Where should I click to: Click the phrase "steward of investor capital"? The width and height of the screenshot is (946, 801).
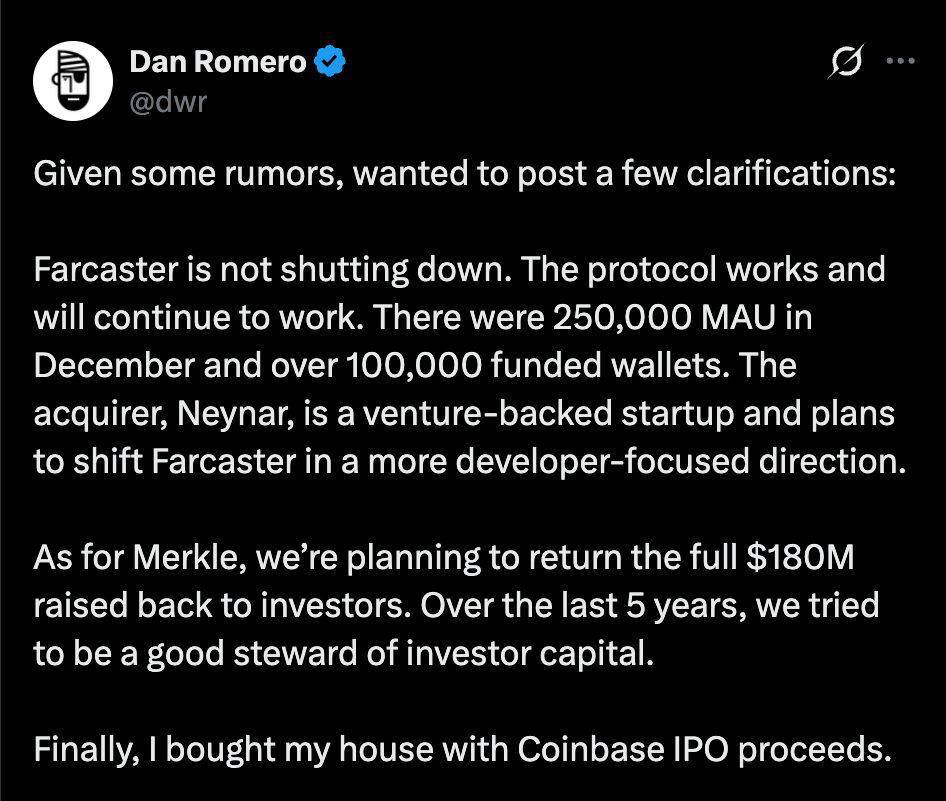(x=476, y=654)
